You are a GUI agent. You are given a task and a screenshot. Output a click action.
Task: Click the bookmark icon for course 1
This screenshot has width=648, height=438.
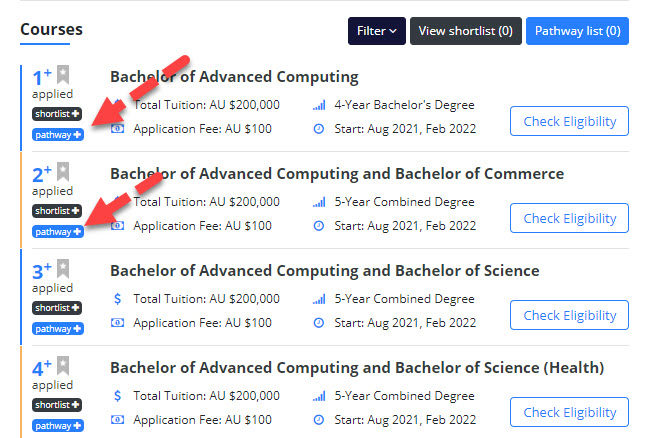[x=63, y=75]
